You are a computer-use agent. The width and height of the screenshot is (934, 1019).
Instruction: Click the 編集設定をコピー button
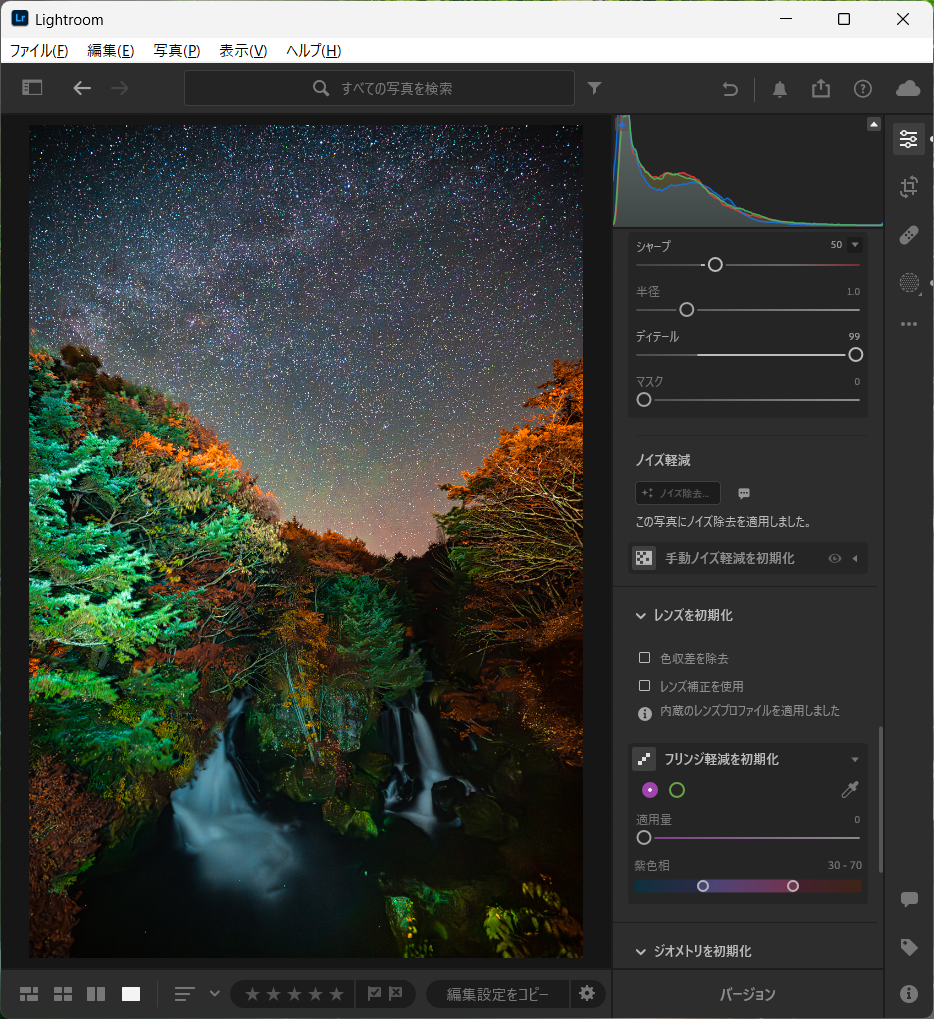pos(497,994)
